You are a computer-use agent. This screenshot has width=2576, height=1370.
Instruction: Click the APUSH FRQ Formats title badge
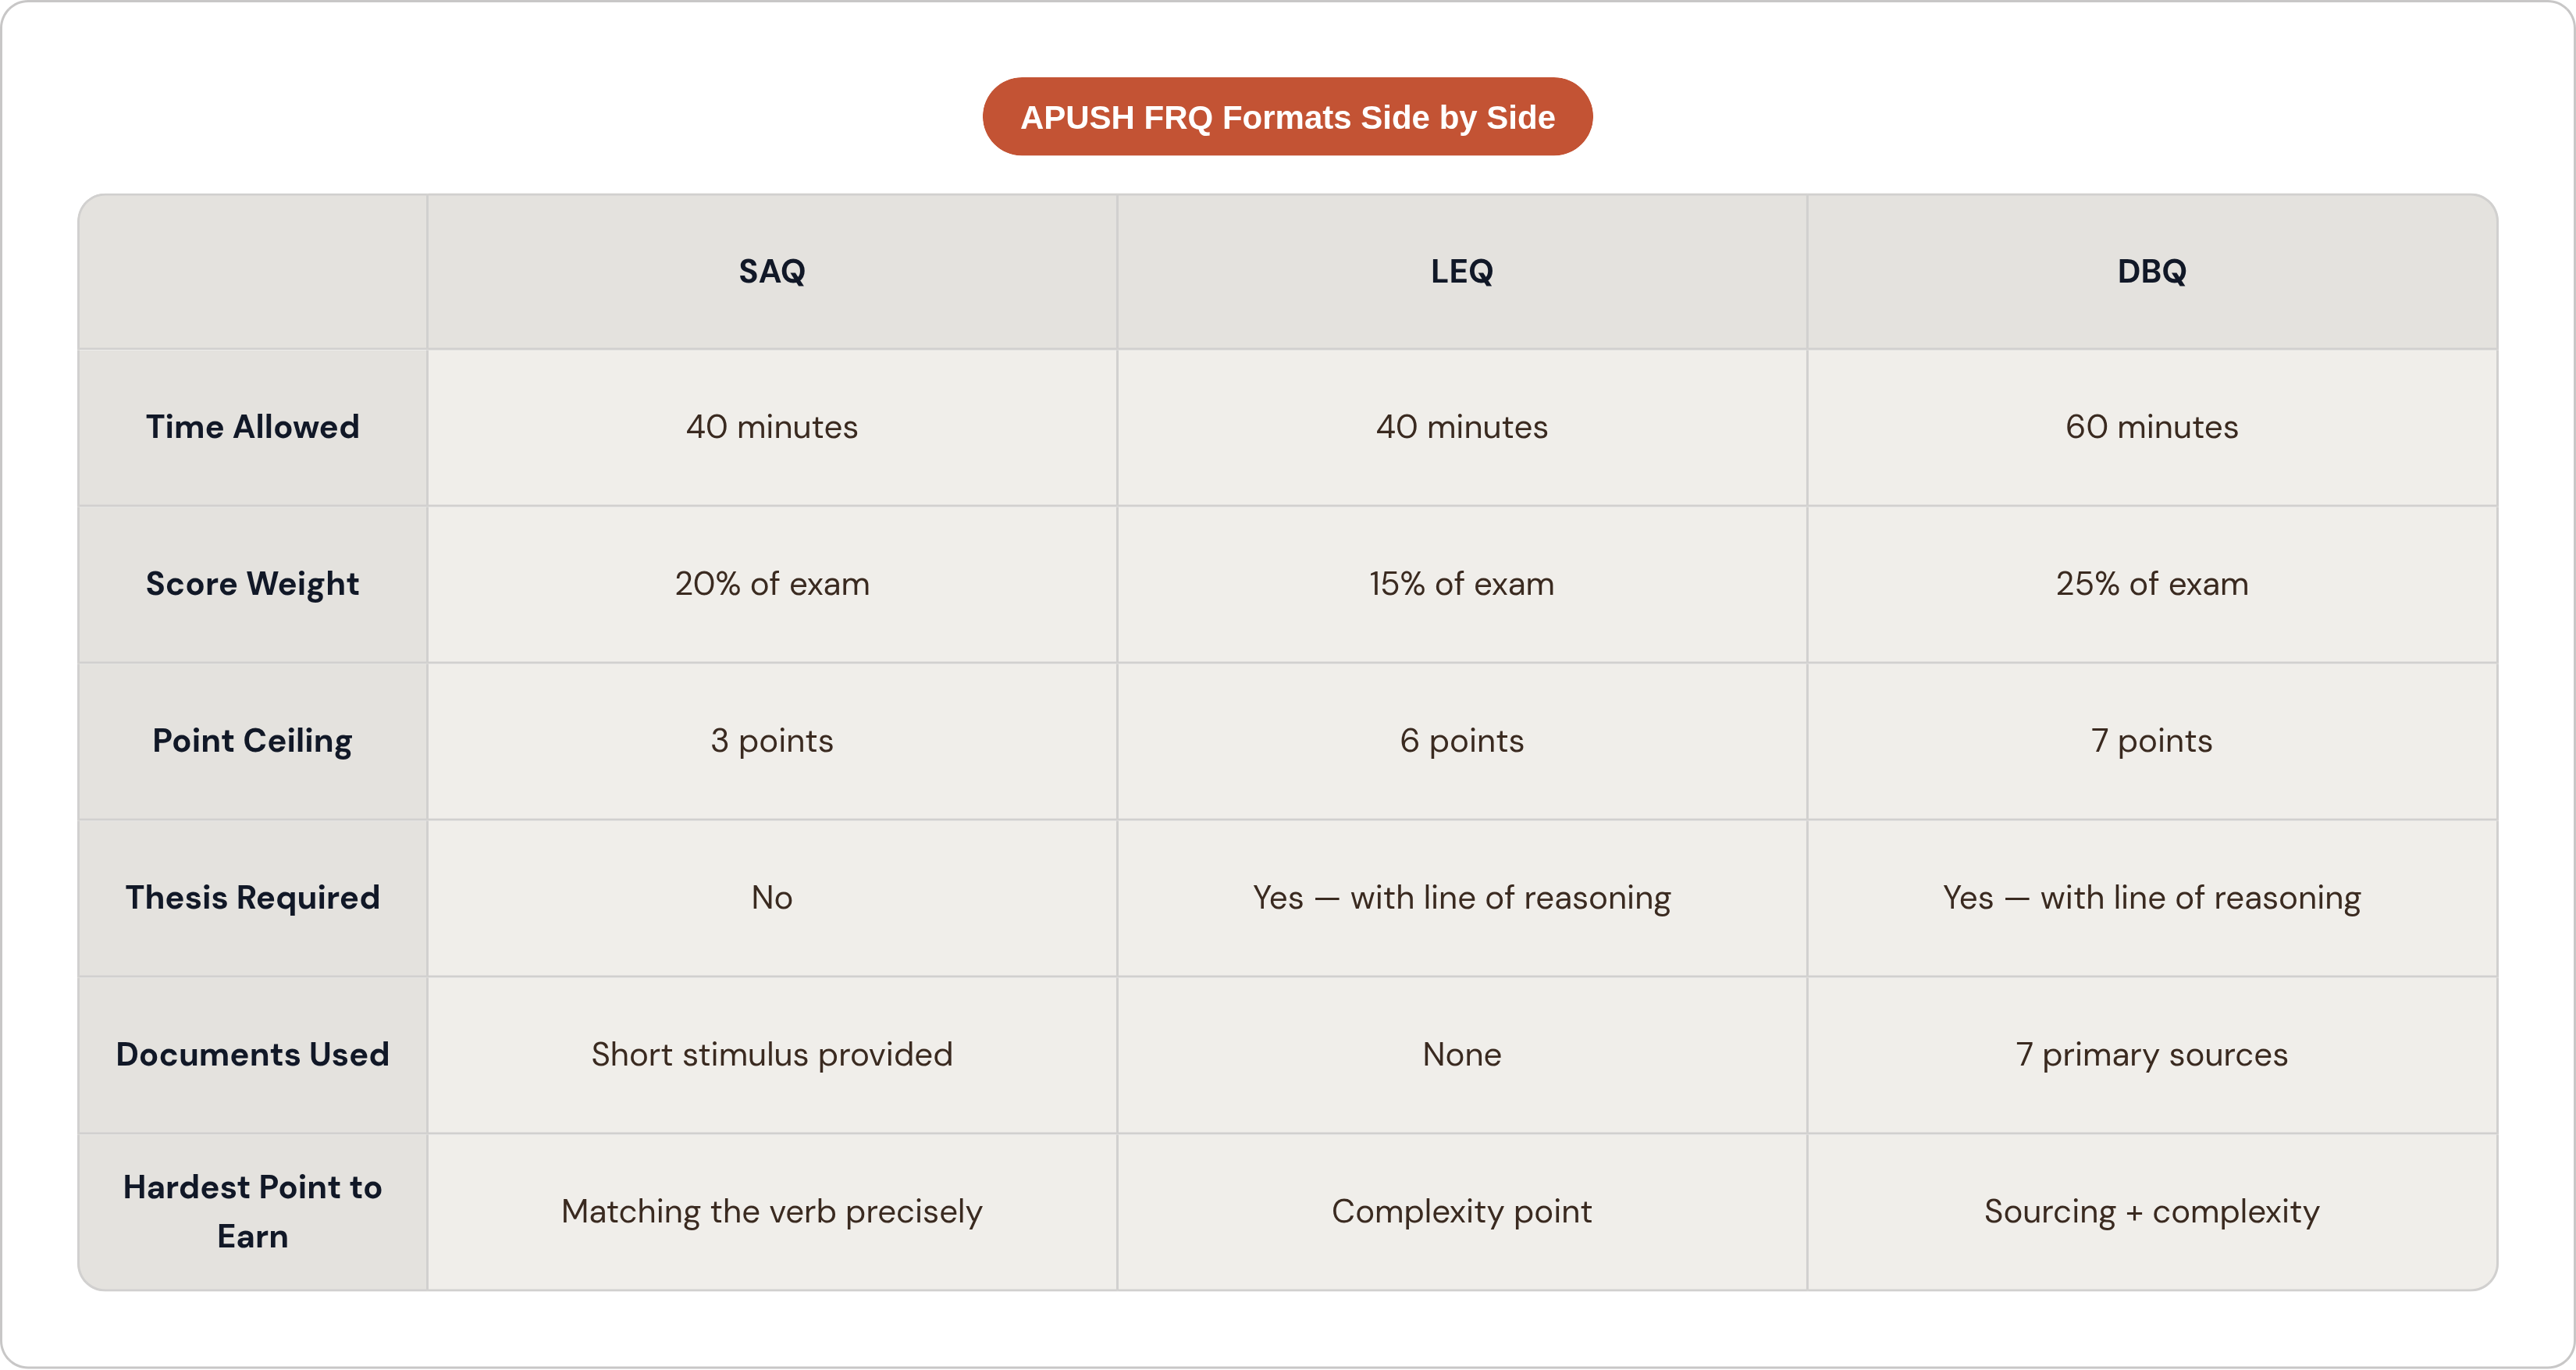coord(1287,117)
